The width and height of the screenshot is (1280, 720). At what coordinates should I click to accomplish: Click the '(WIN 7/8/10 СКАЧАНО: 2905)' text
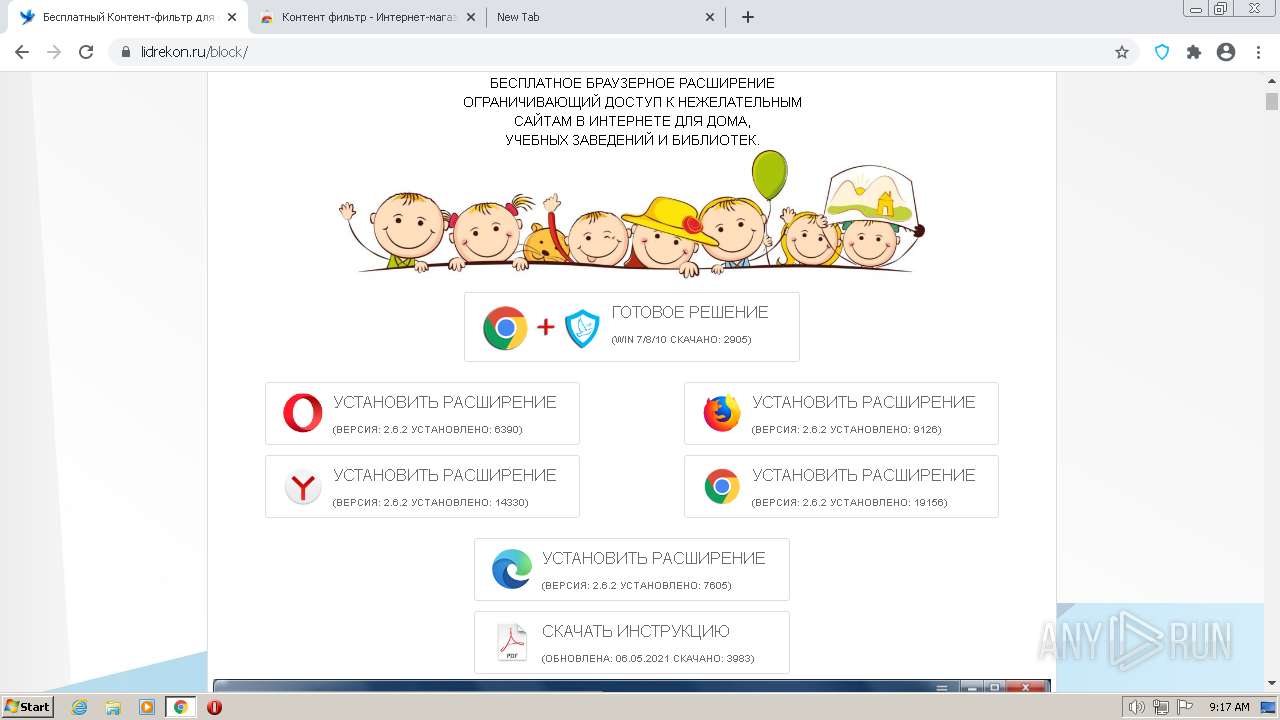681,340
